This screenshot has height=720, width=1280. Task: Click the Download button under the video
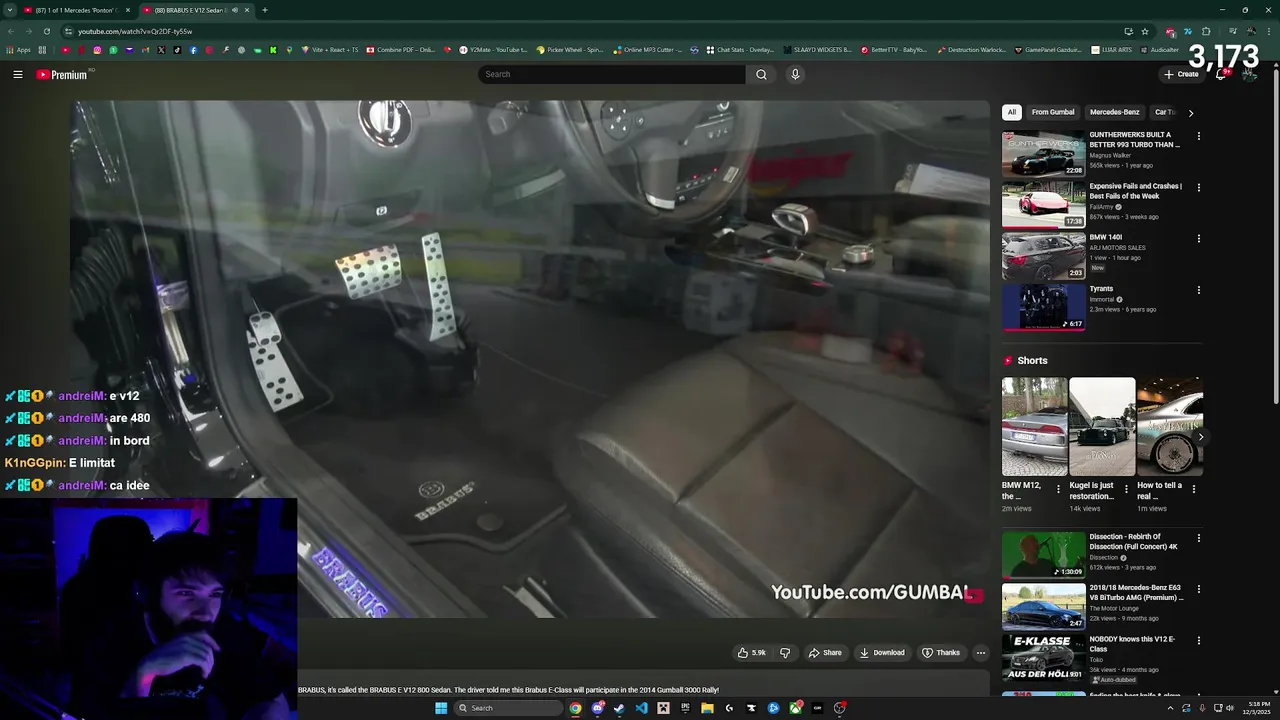tap(881, 653)
